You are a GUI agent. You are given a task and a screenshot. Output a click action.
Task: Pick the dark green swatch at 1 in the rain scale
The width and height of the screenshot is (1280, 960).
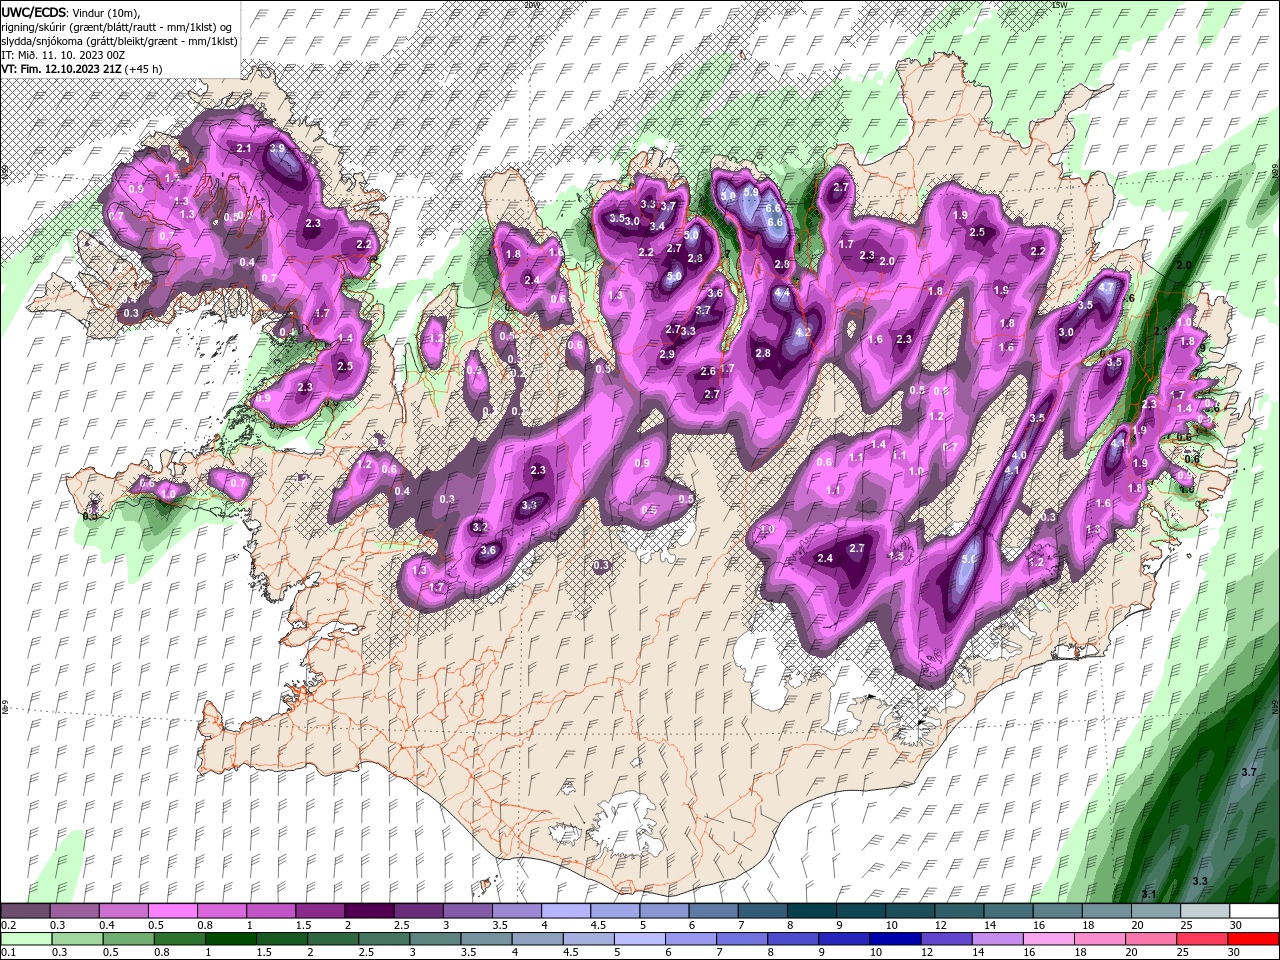point(231,939)
